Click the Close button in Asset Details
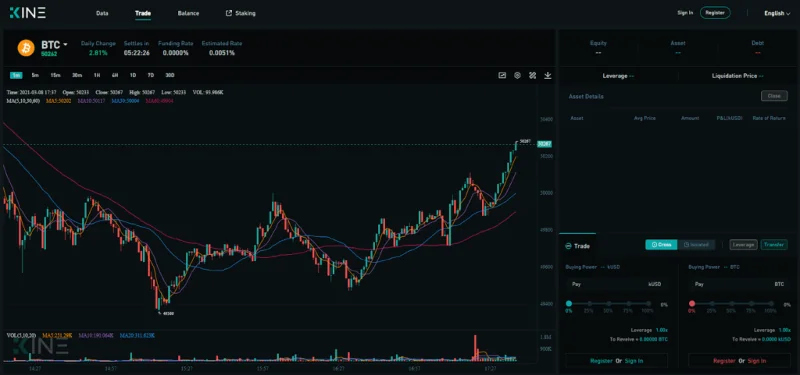This screenshot has height=375, width=800. click(774, 96)
